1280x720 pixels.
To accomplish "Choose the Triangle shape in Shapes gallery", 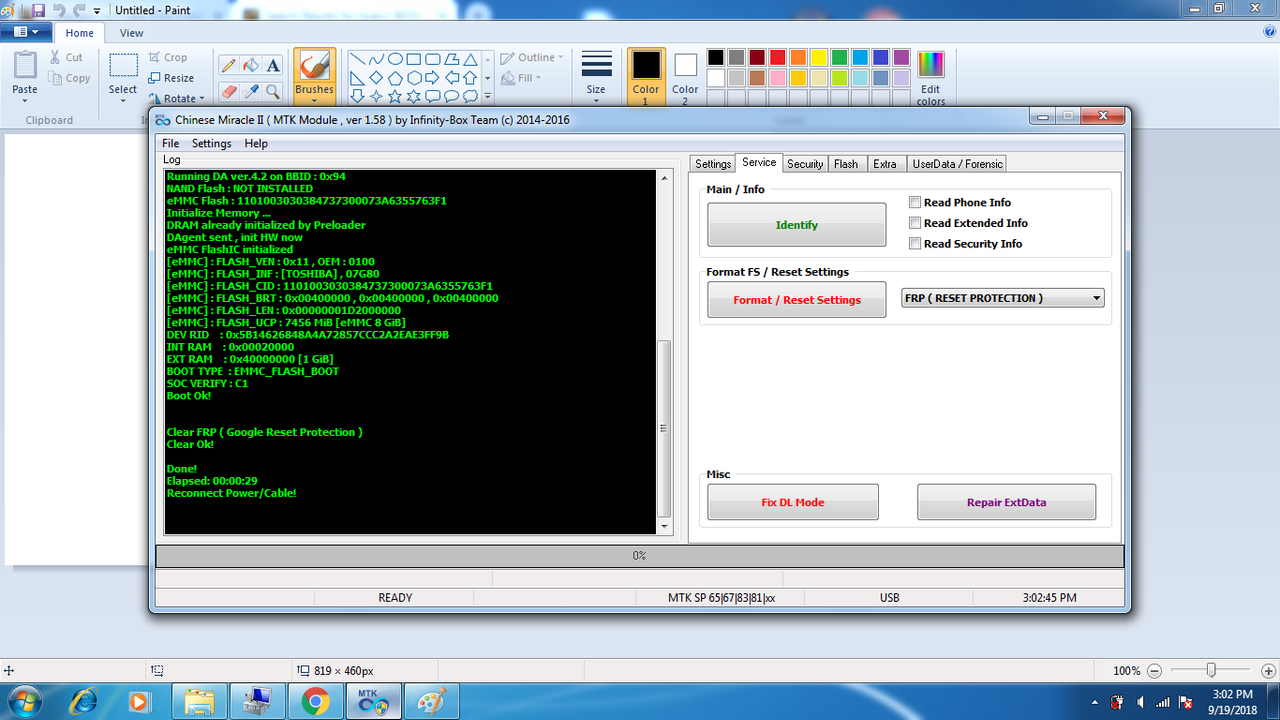I will 470,59.
